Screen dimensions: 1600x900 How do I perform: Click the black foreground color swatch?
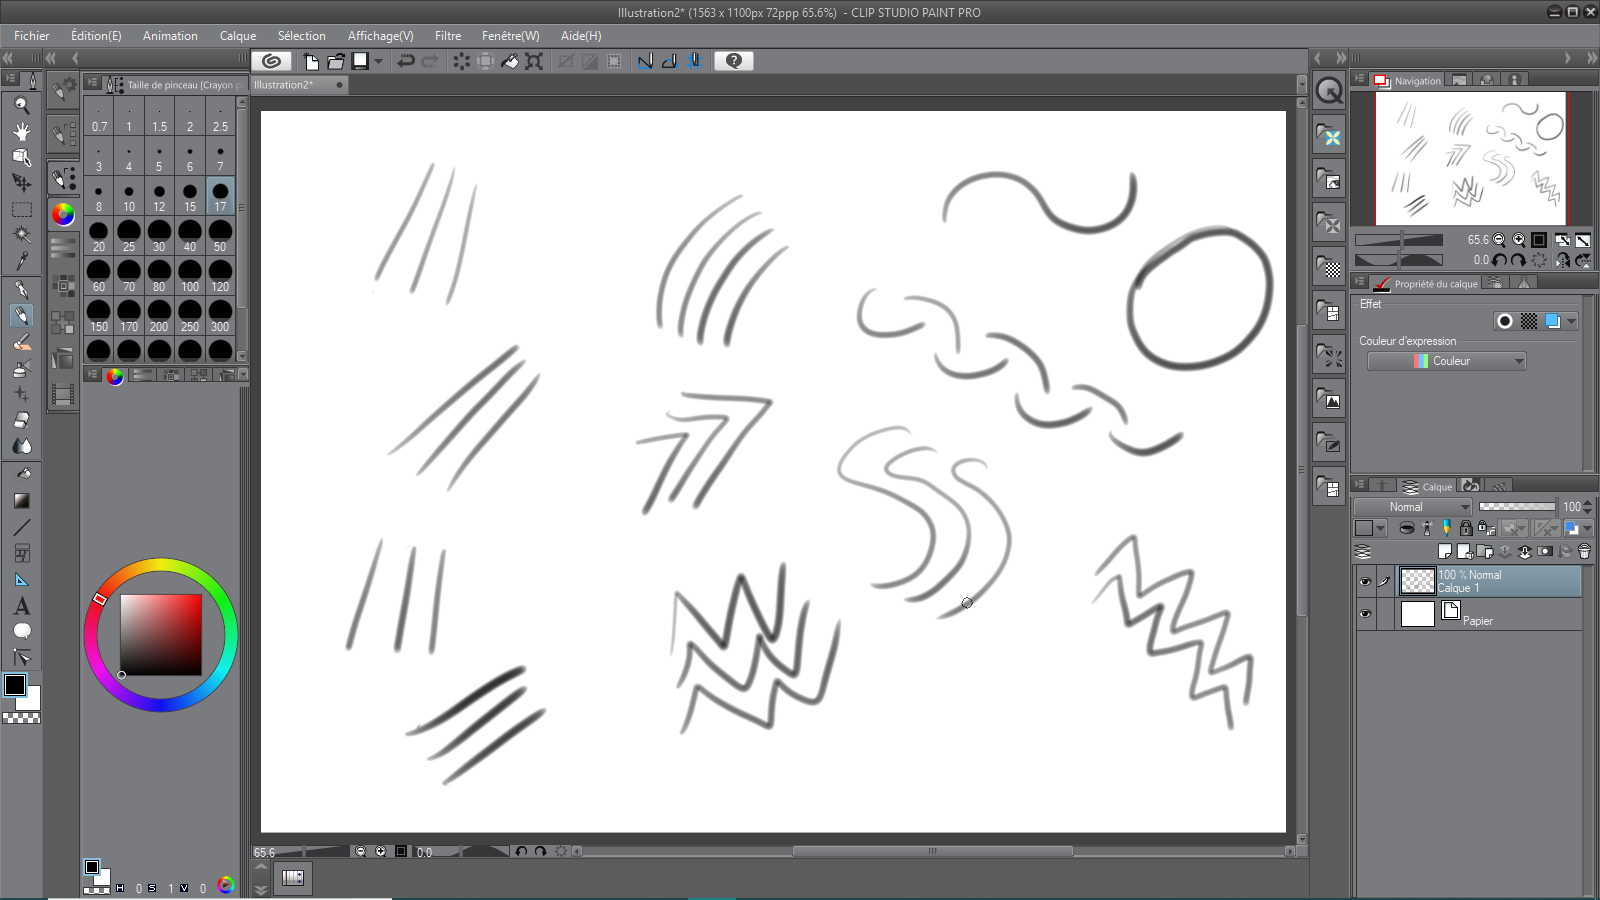pyautogui.click(x=15, y=685)
